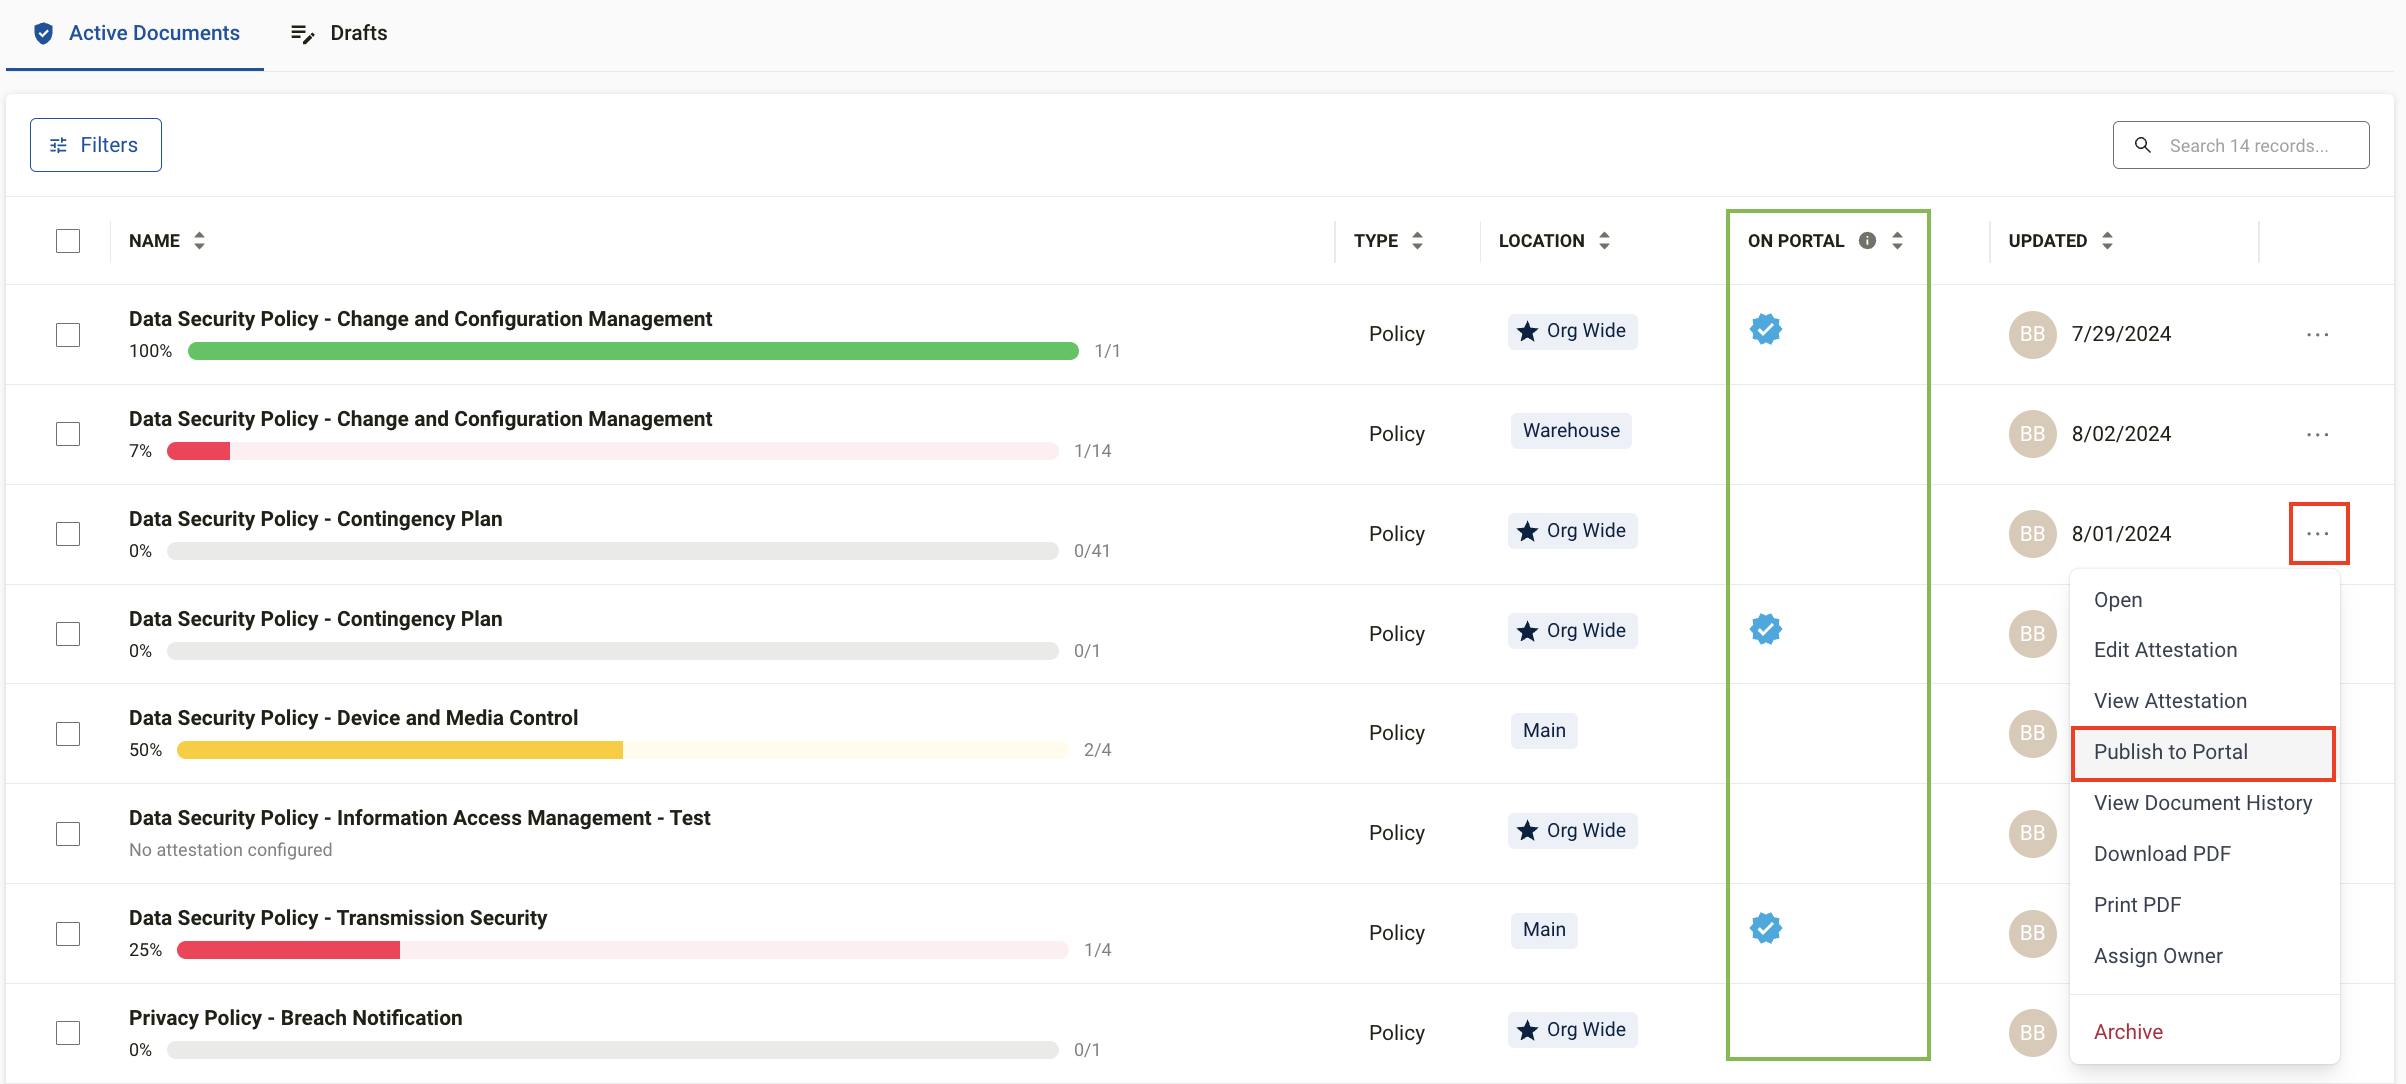Click the verified portal badge in first row

click(1765, 329)
